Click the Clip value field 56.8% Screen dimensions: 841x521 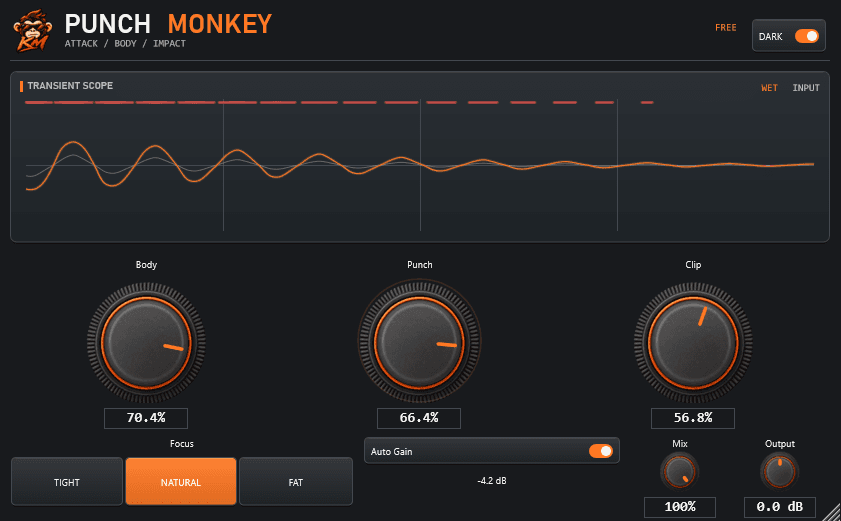pos(693,418)
